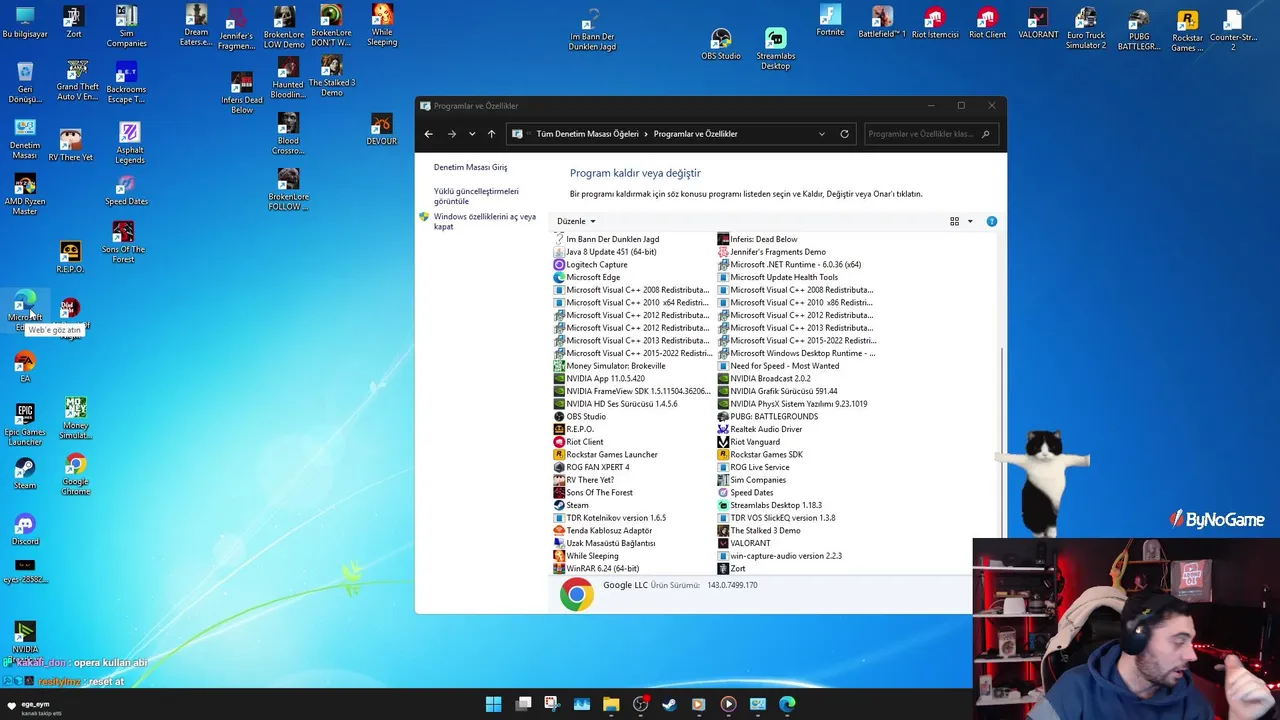Open Steam from the taskbar
This screenshot has height=720, width=1280.
(669, 704)
